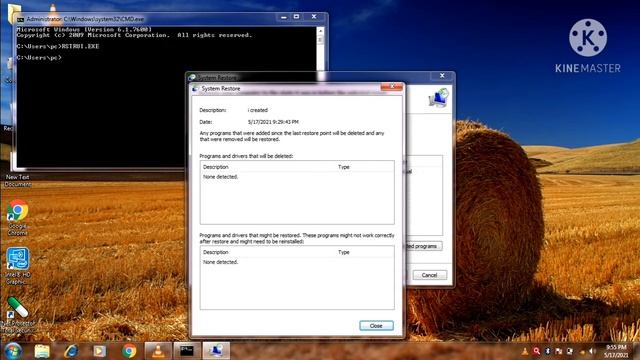This screenshot has width=640, height=360.
Task: Open Windows Media Player taskbar icon
Action: (x=100, y=351)
